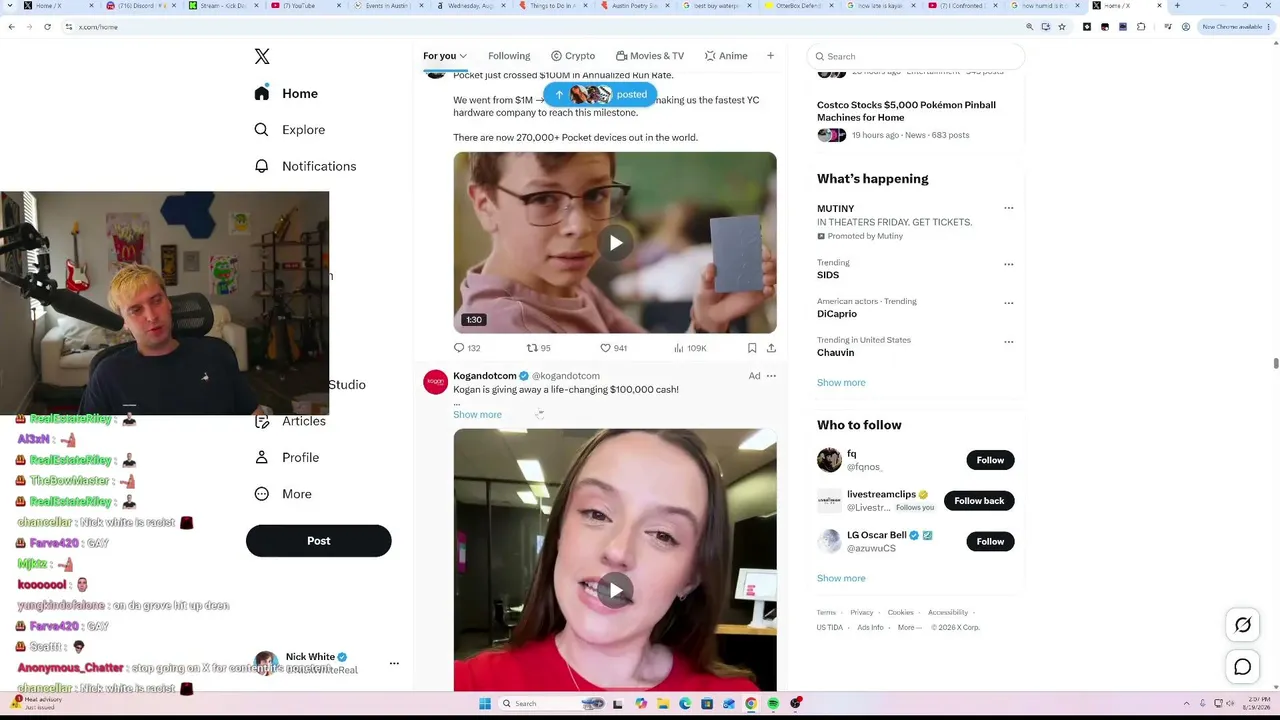1280x720 pixels.
Task: Open the Crypto timeline tab
Action: pyautogui.click(x=573, y=56)
